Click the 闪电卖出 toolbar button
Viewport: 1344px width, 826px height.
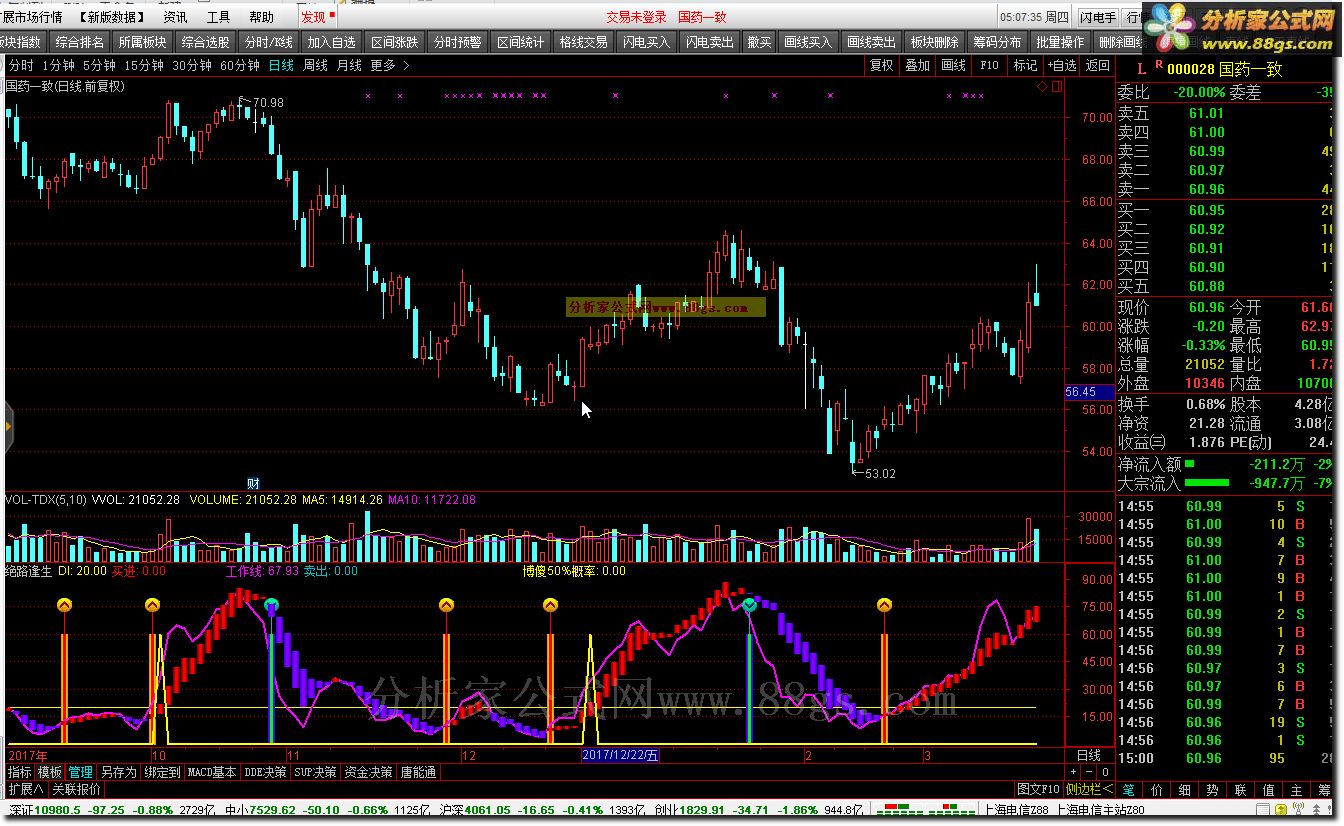click(x=710, y=42)
